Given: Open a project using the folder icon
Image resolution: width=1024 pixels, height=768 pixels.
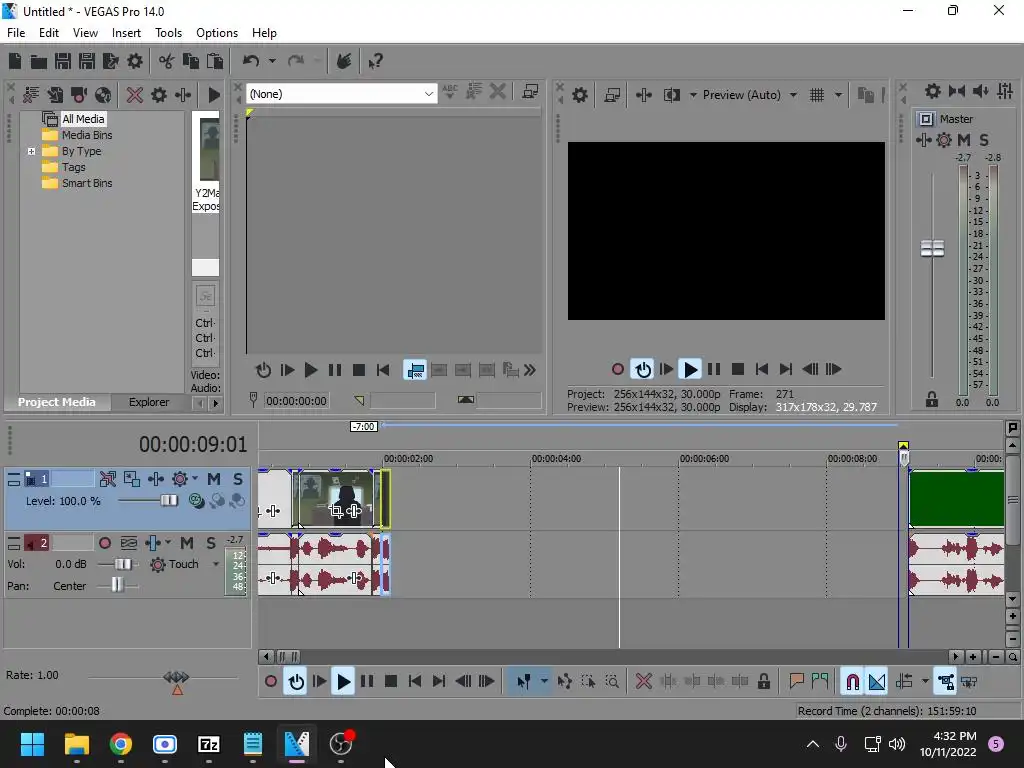Looking at the screenshot, I should 39,61.
